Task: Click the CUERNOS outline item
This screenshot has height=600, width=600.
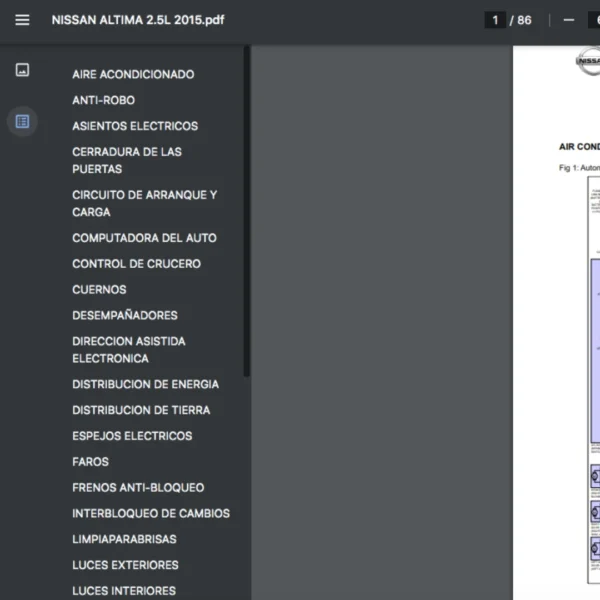Action: [x=99, y=290]
